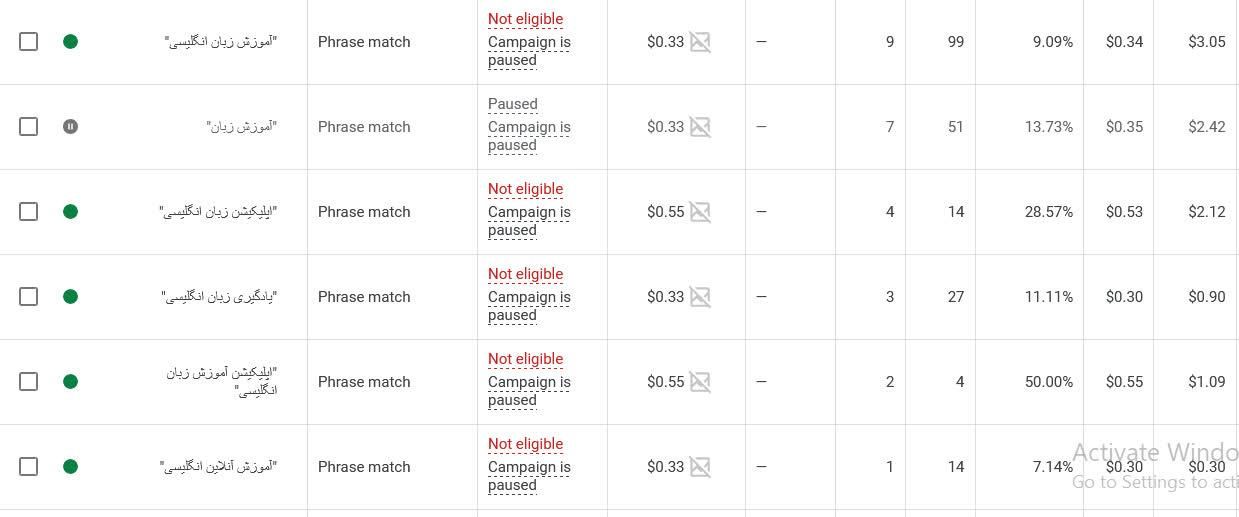Click the bid simulator icon in the paused row

click(700, 127)
